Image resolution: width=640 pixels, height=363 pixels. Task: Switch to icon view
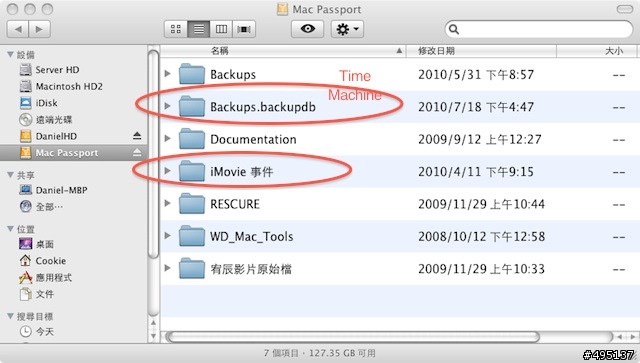176,29
